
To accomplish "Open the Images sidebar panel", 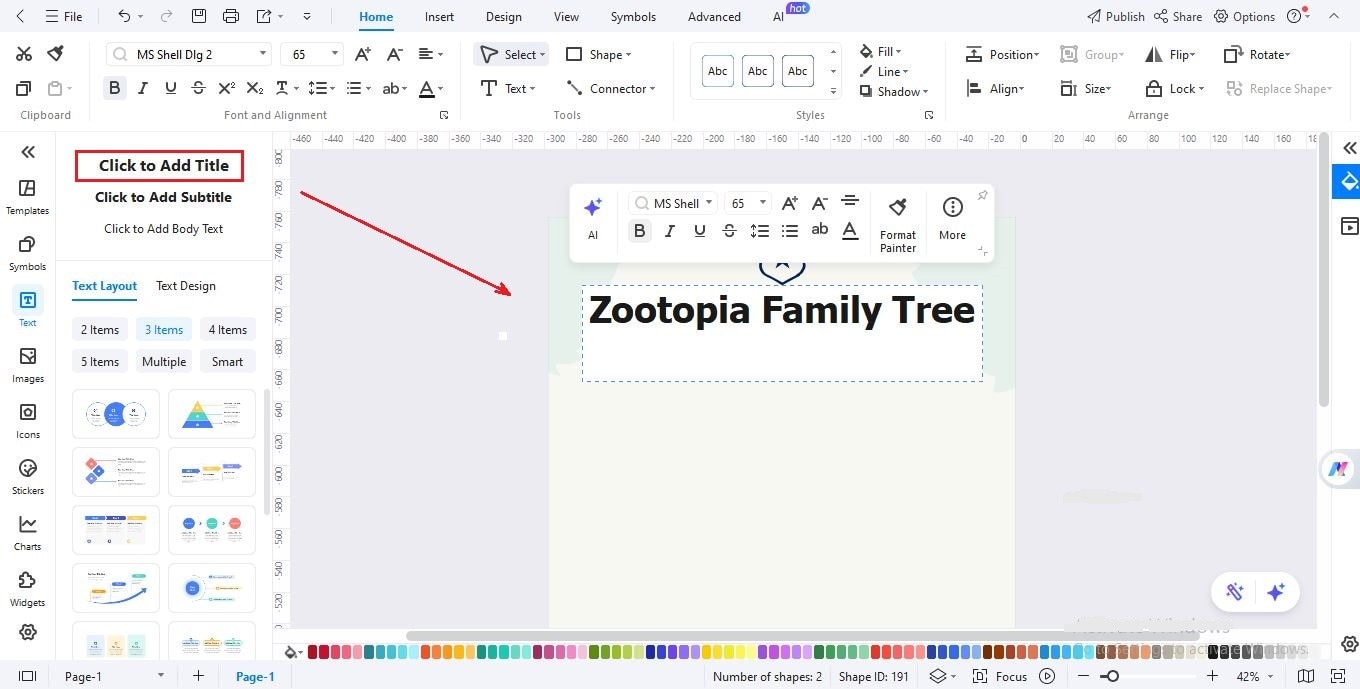I will click(27, 365).
